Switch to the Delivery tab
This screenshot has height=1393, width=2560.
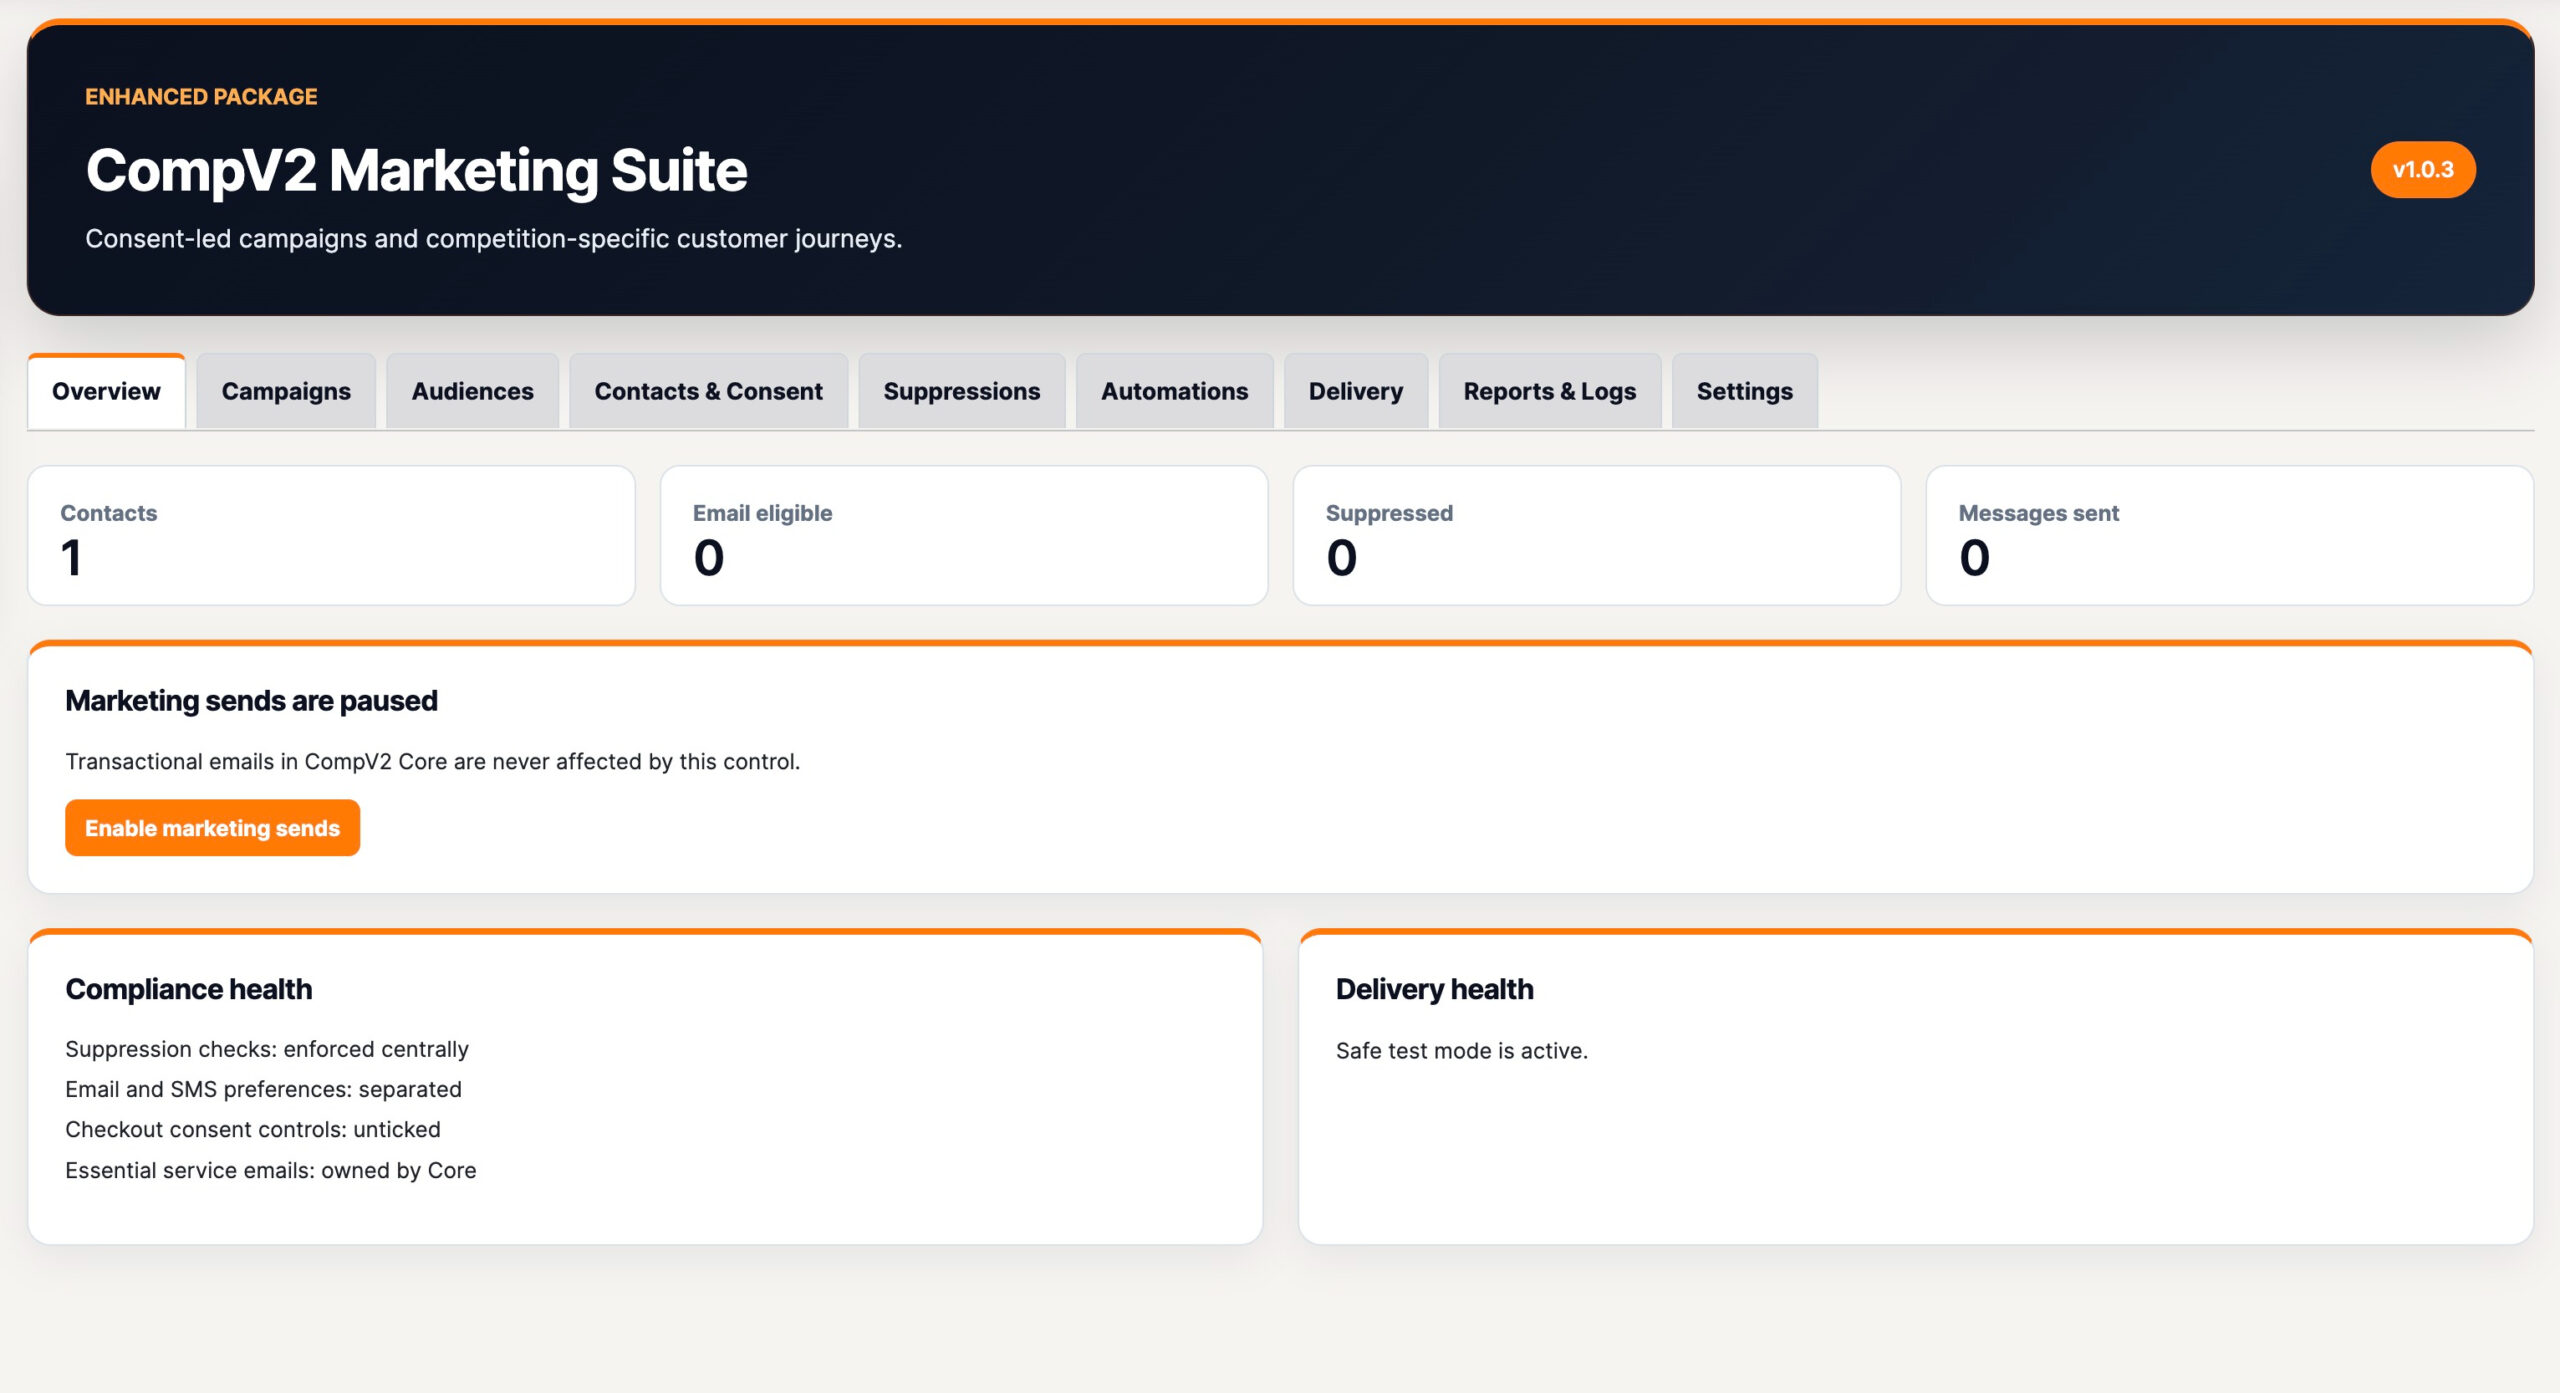click(x=1355, y=391)
